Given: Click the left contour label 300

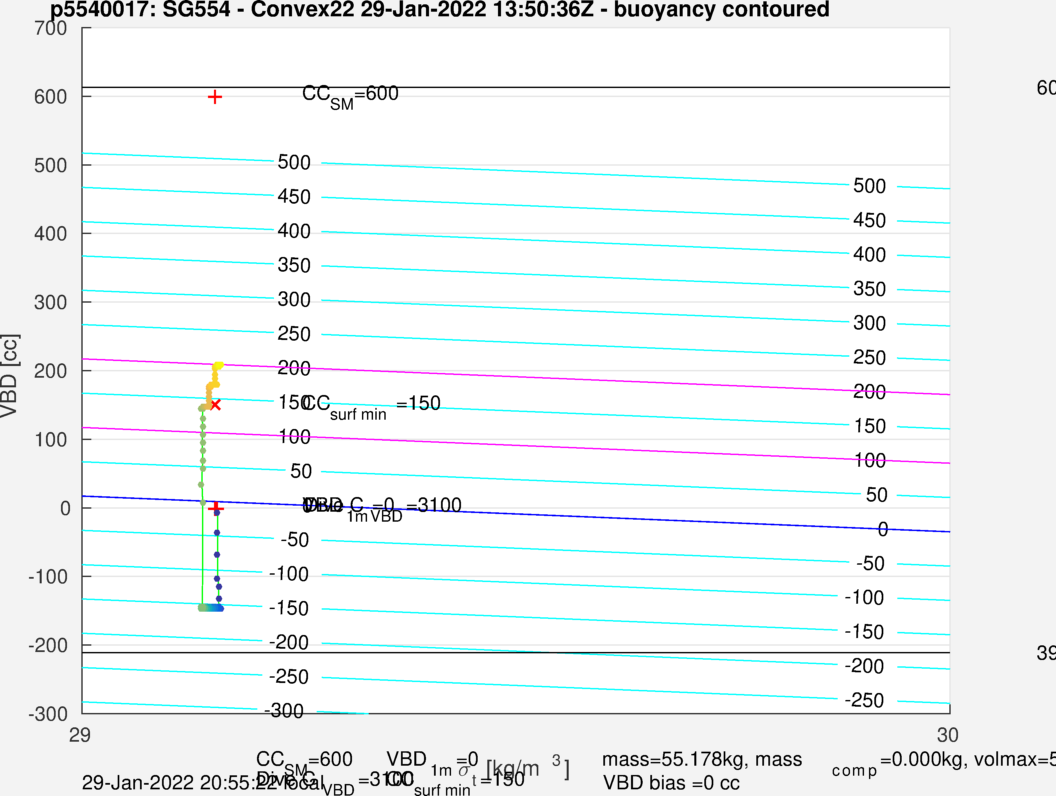Looking at the screenshot, I should pyautogui.click(x=294, y=300).
